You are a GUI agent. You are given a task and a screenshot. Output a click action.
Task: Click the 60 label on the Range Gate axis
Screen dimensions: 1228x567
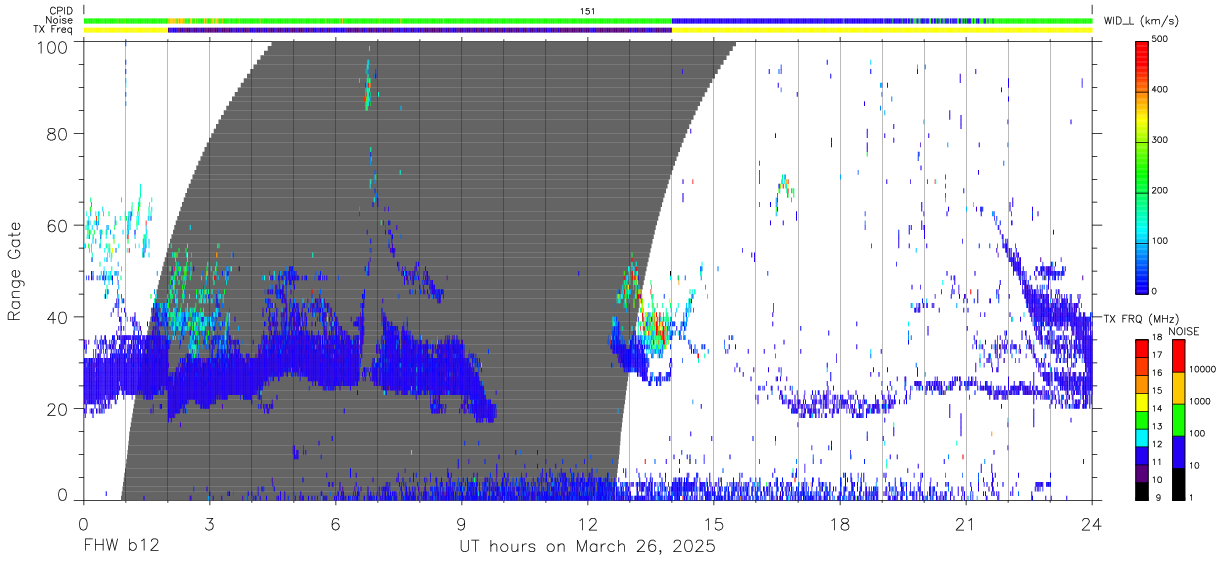[x=59, y=225]
